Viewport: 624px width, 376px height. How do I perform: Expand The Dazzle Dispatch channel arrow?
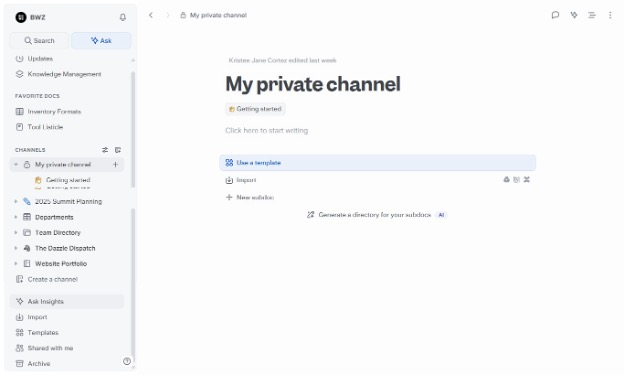pos(16,248)
